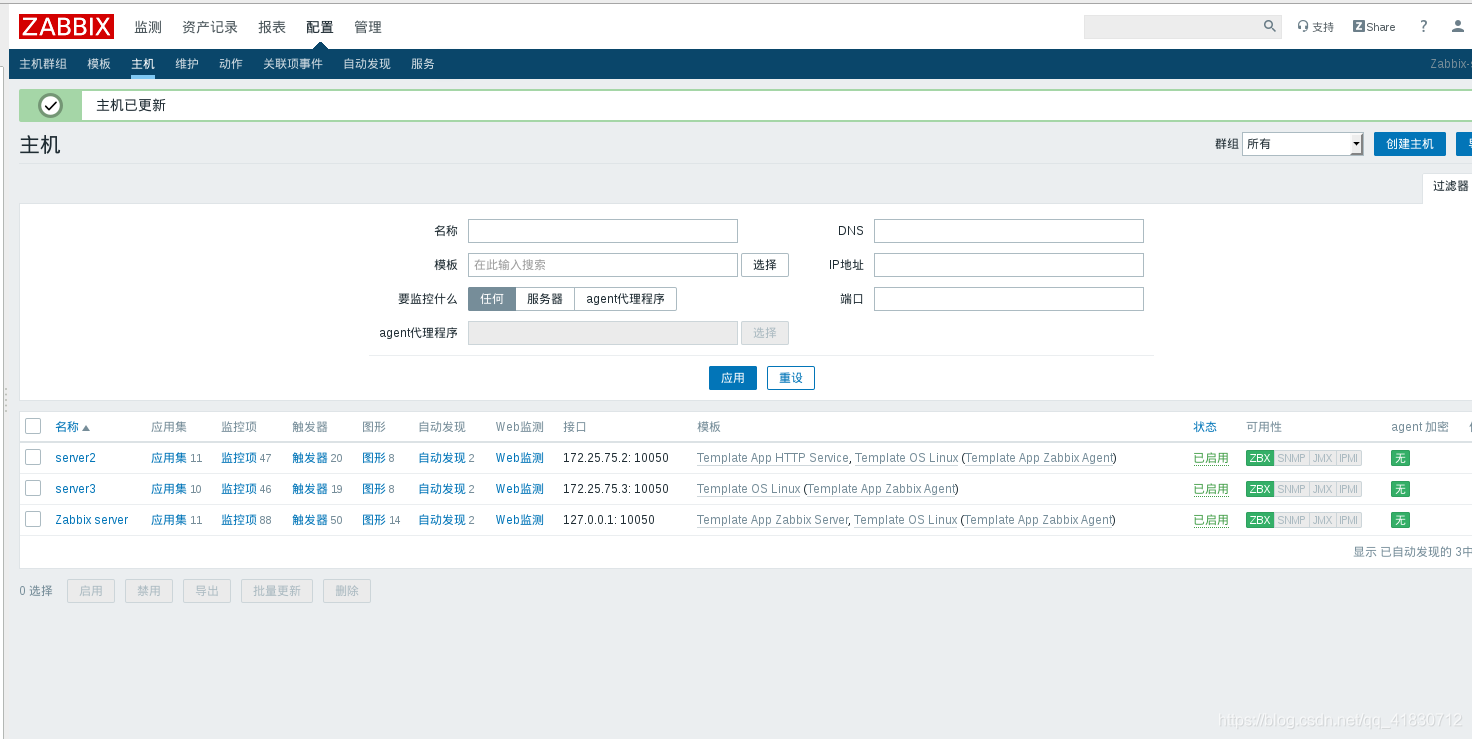The width and height of the screenshot is (1472, 739).
Task: Open the Zabbix server host link
Action: pyautogui.click(x=92, y=520)
